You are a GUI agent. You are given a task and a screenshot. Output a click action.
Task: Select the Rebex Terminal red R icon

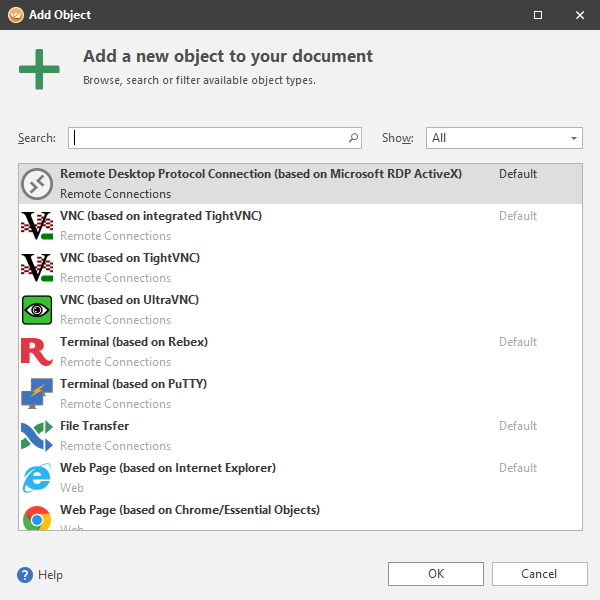(x=37, y=352)
